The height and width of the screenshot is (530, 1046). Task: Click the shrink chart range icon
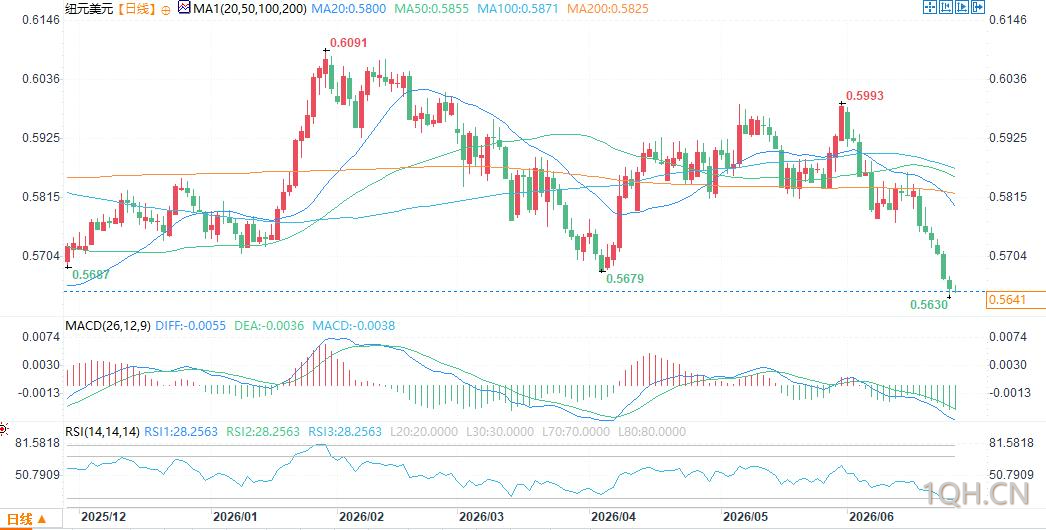pyautogui.click(x=946, y=7)
